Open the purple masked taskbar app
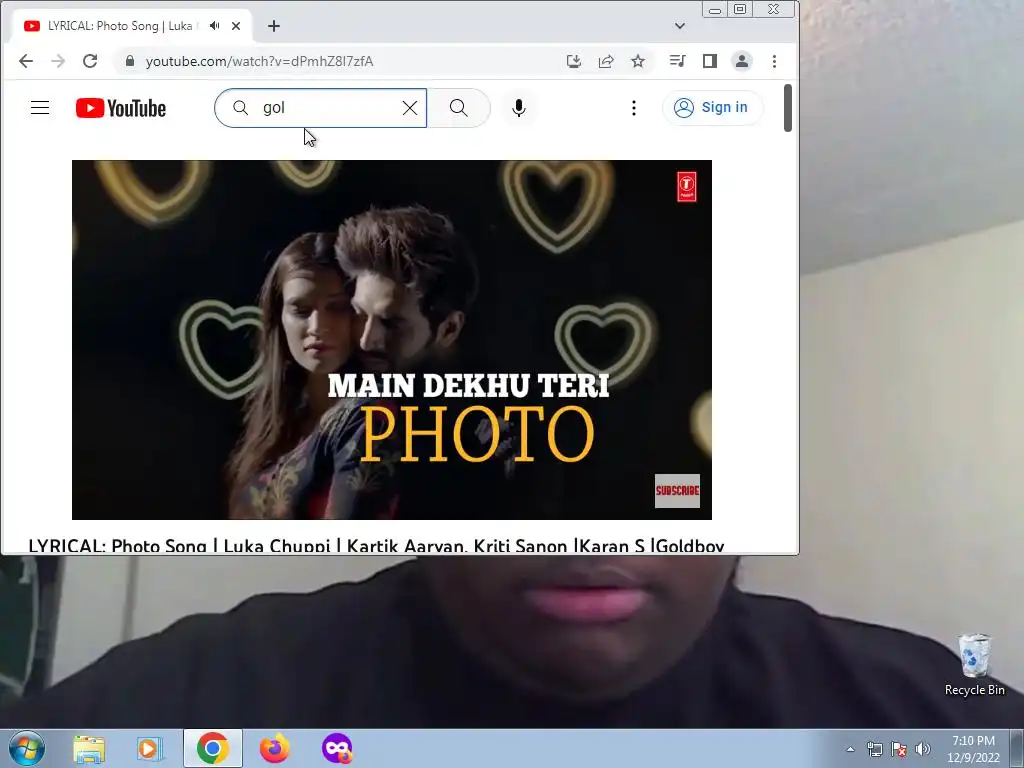The image size is (1024, 768). [x=337, y=748]
